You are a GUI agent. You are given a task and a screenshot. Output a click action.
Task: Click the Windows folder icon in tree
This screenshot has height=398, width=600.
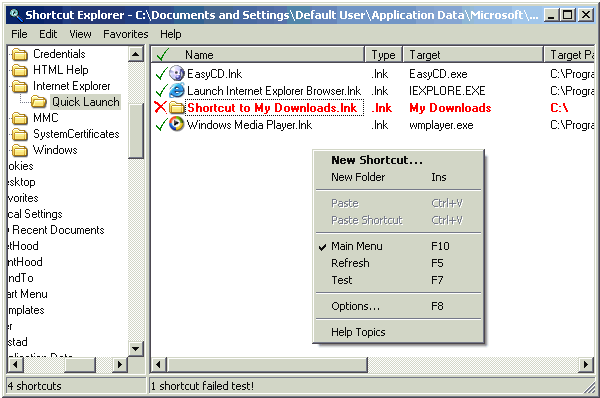(x=20, y=150)
